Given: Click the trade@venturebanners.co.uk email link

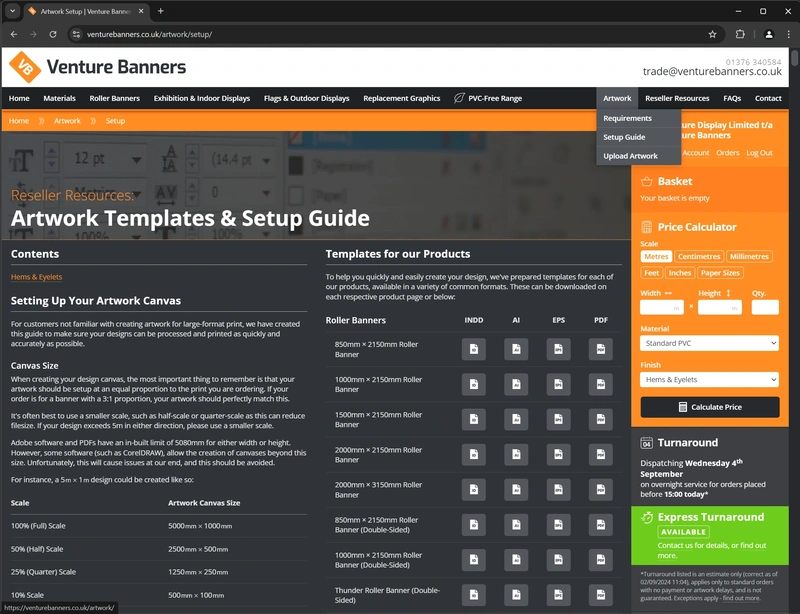Looking at the screenshot, I should [x=712, y=71].
